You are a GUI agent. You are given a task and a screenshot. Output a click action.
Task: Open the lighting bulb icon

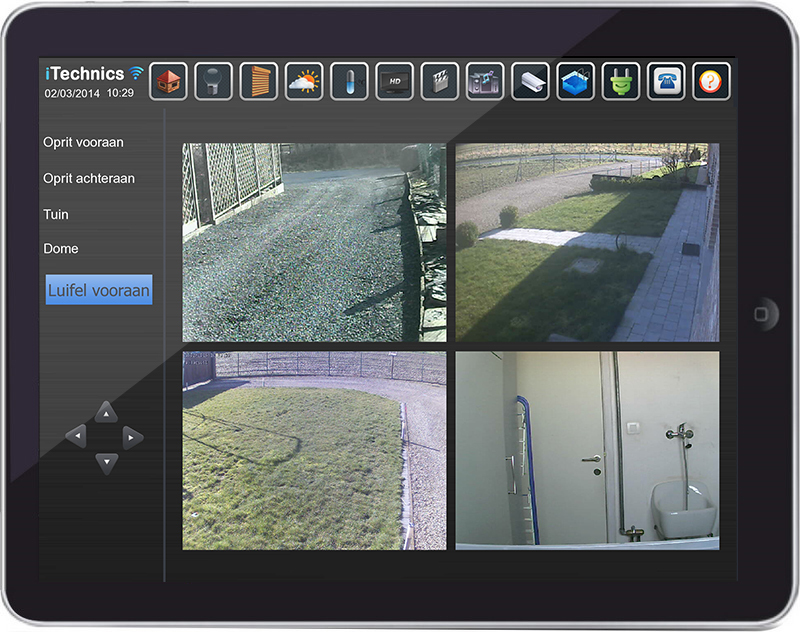[x=214, y=81]
